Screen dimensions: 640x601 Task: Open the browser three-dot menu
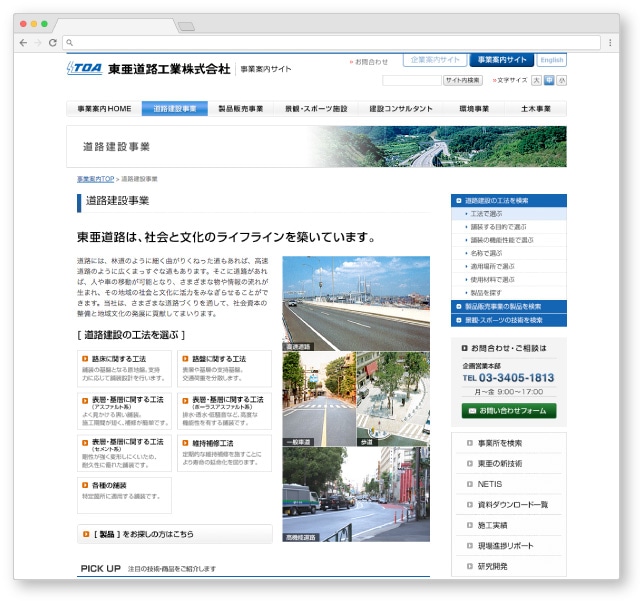pyautogui.click(x=610, y=43)
